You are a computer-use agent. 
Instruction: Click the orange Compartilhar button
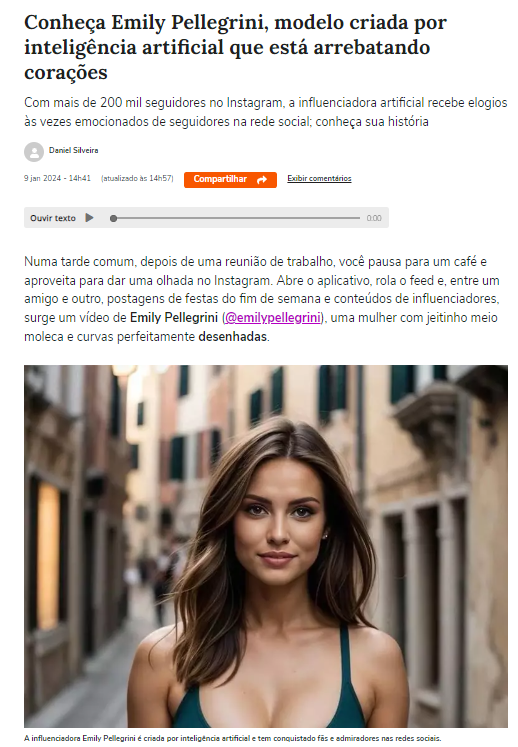pos(230,180)
